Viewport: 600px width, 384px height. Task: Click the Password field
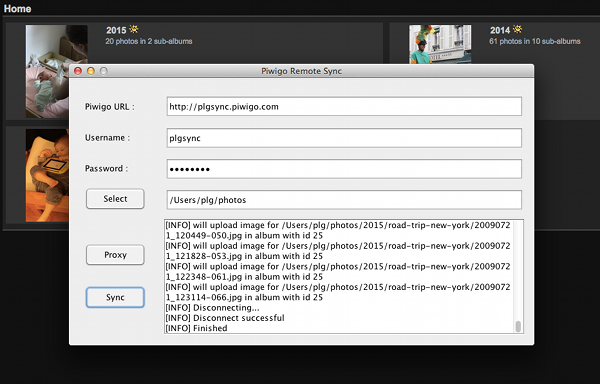[344, 169]
